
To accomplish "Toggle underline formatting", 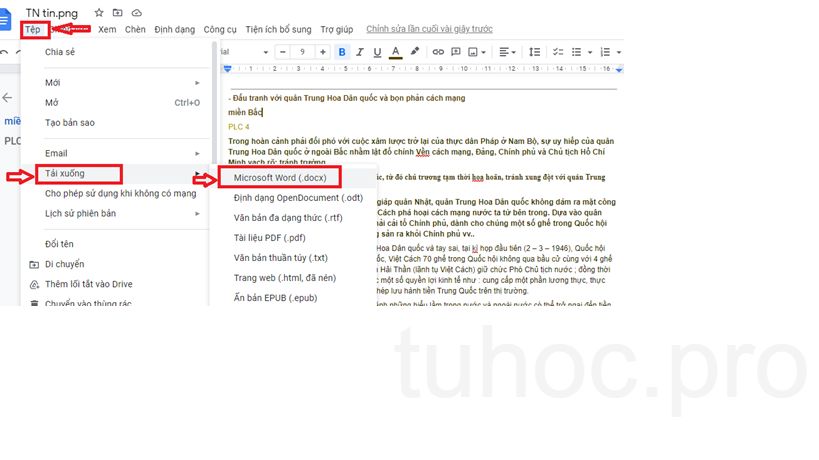I will (377, 52).
